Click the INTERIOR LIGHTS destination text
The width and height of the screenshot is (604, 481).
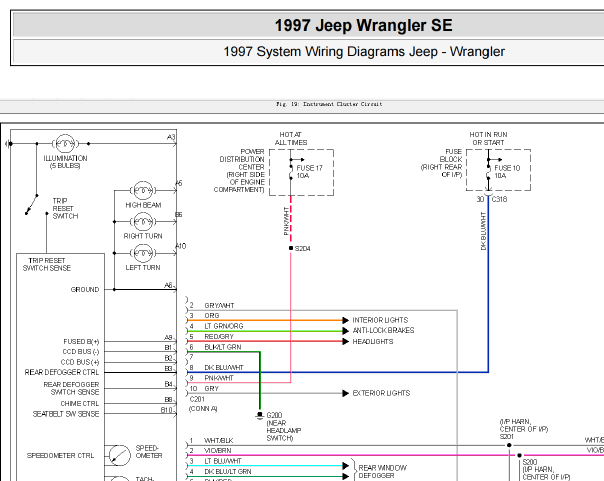coord(380,320)
